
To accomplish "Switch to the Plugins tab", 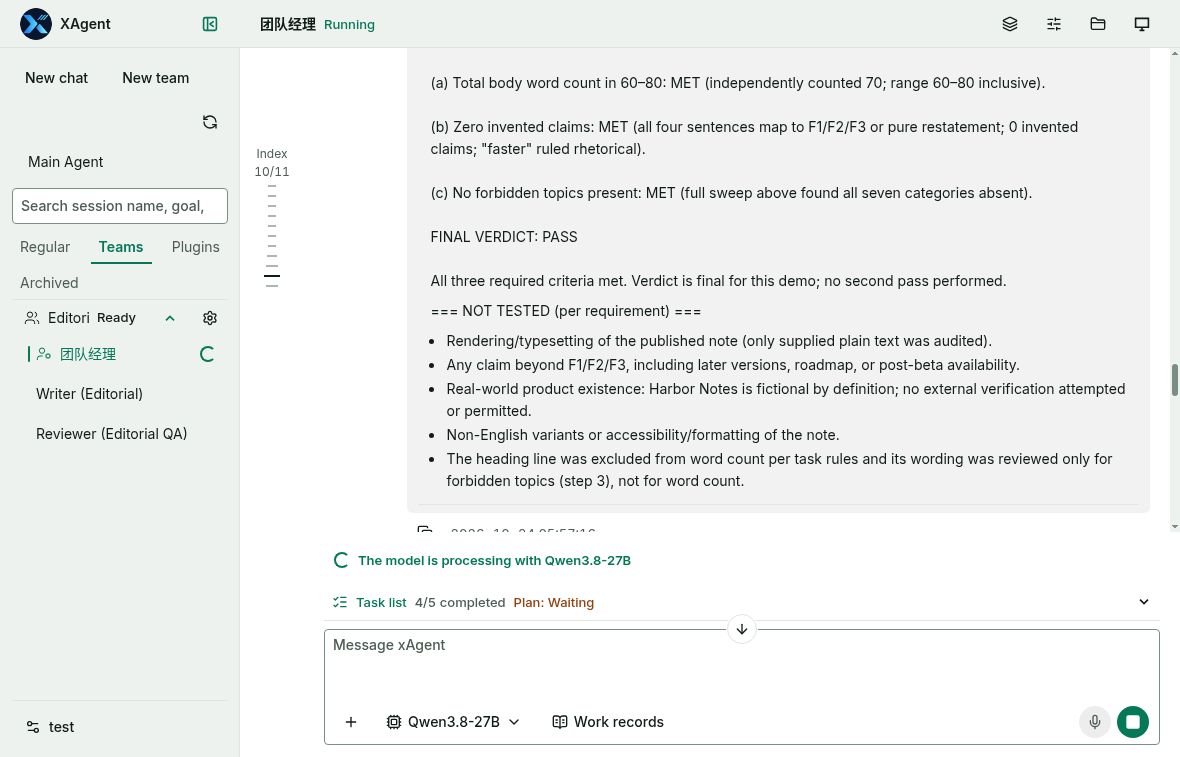I will point(196,247).
